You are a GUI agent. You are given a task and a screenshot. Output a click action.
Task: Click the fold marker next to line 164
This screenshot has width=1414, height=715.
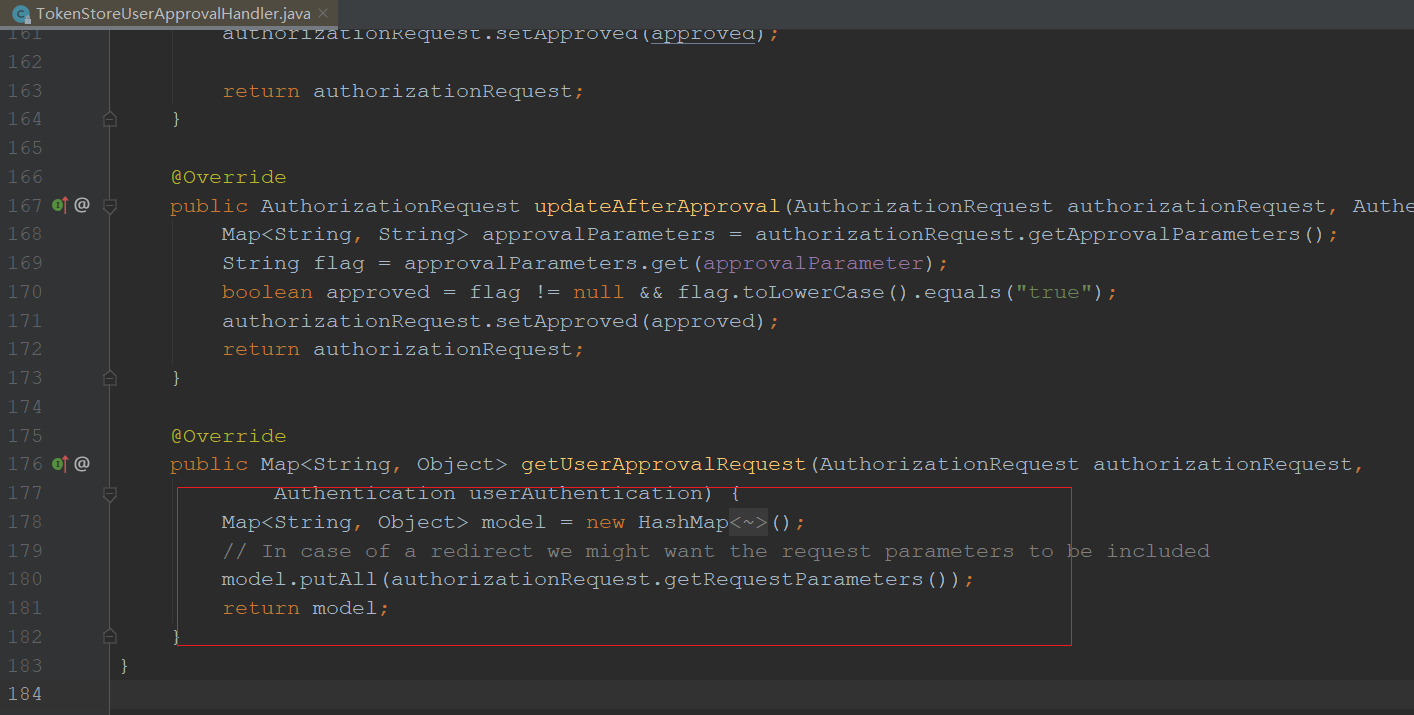(x=110, y=118)
